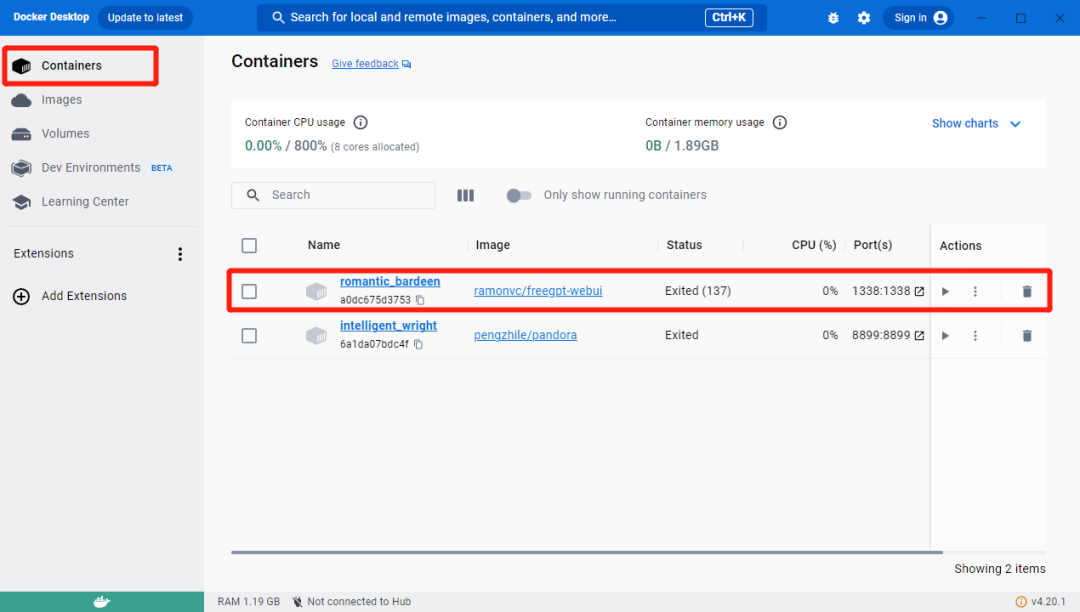
Task: Open pengzhile/pandora image link
Action: [526, 335]
